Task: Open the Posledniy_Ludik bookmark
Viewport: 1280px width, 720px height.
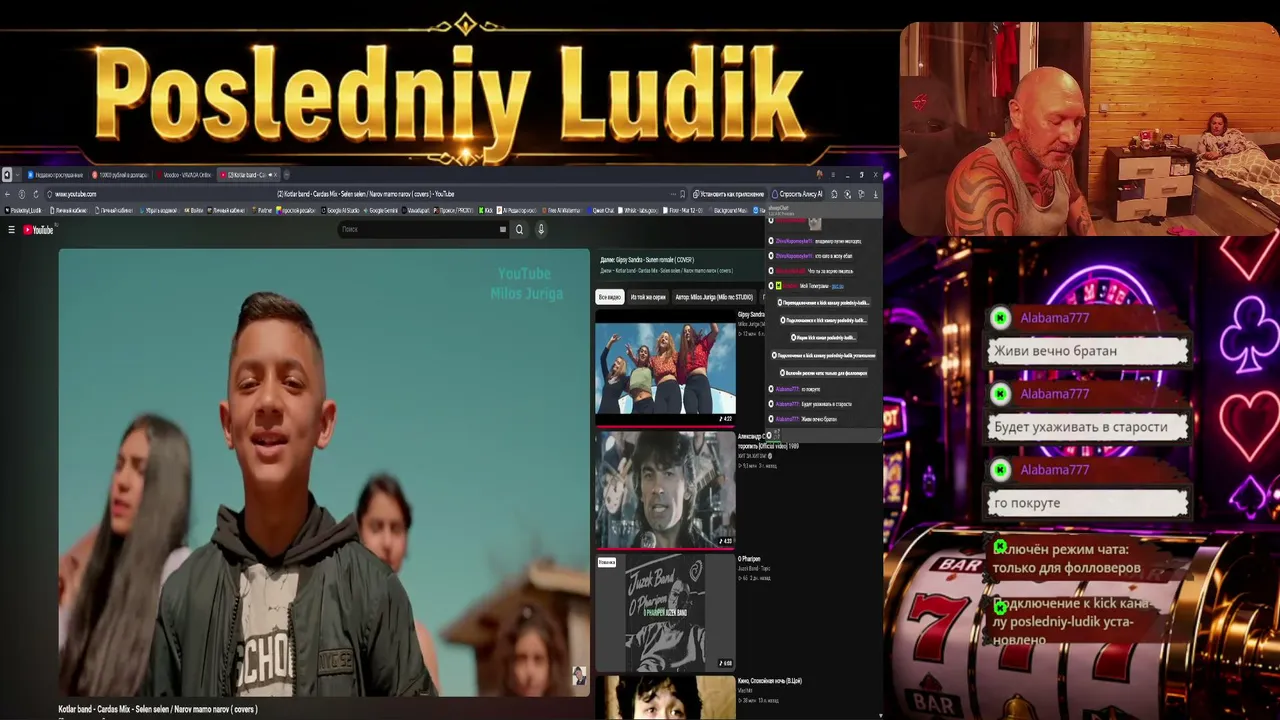Action: click(x=24, y=211)
